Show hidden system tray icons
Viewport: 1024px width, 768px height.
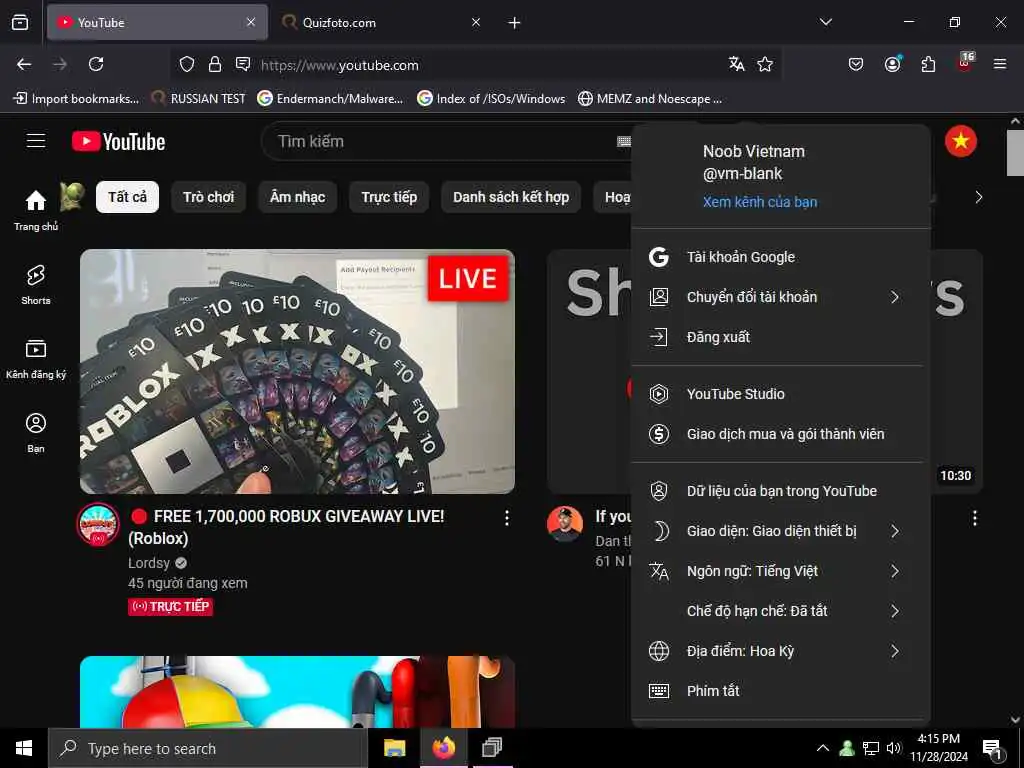(823, 748)
